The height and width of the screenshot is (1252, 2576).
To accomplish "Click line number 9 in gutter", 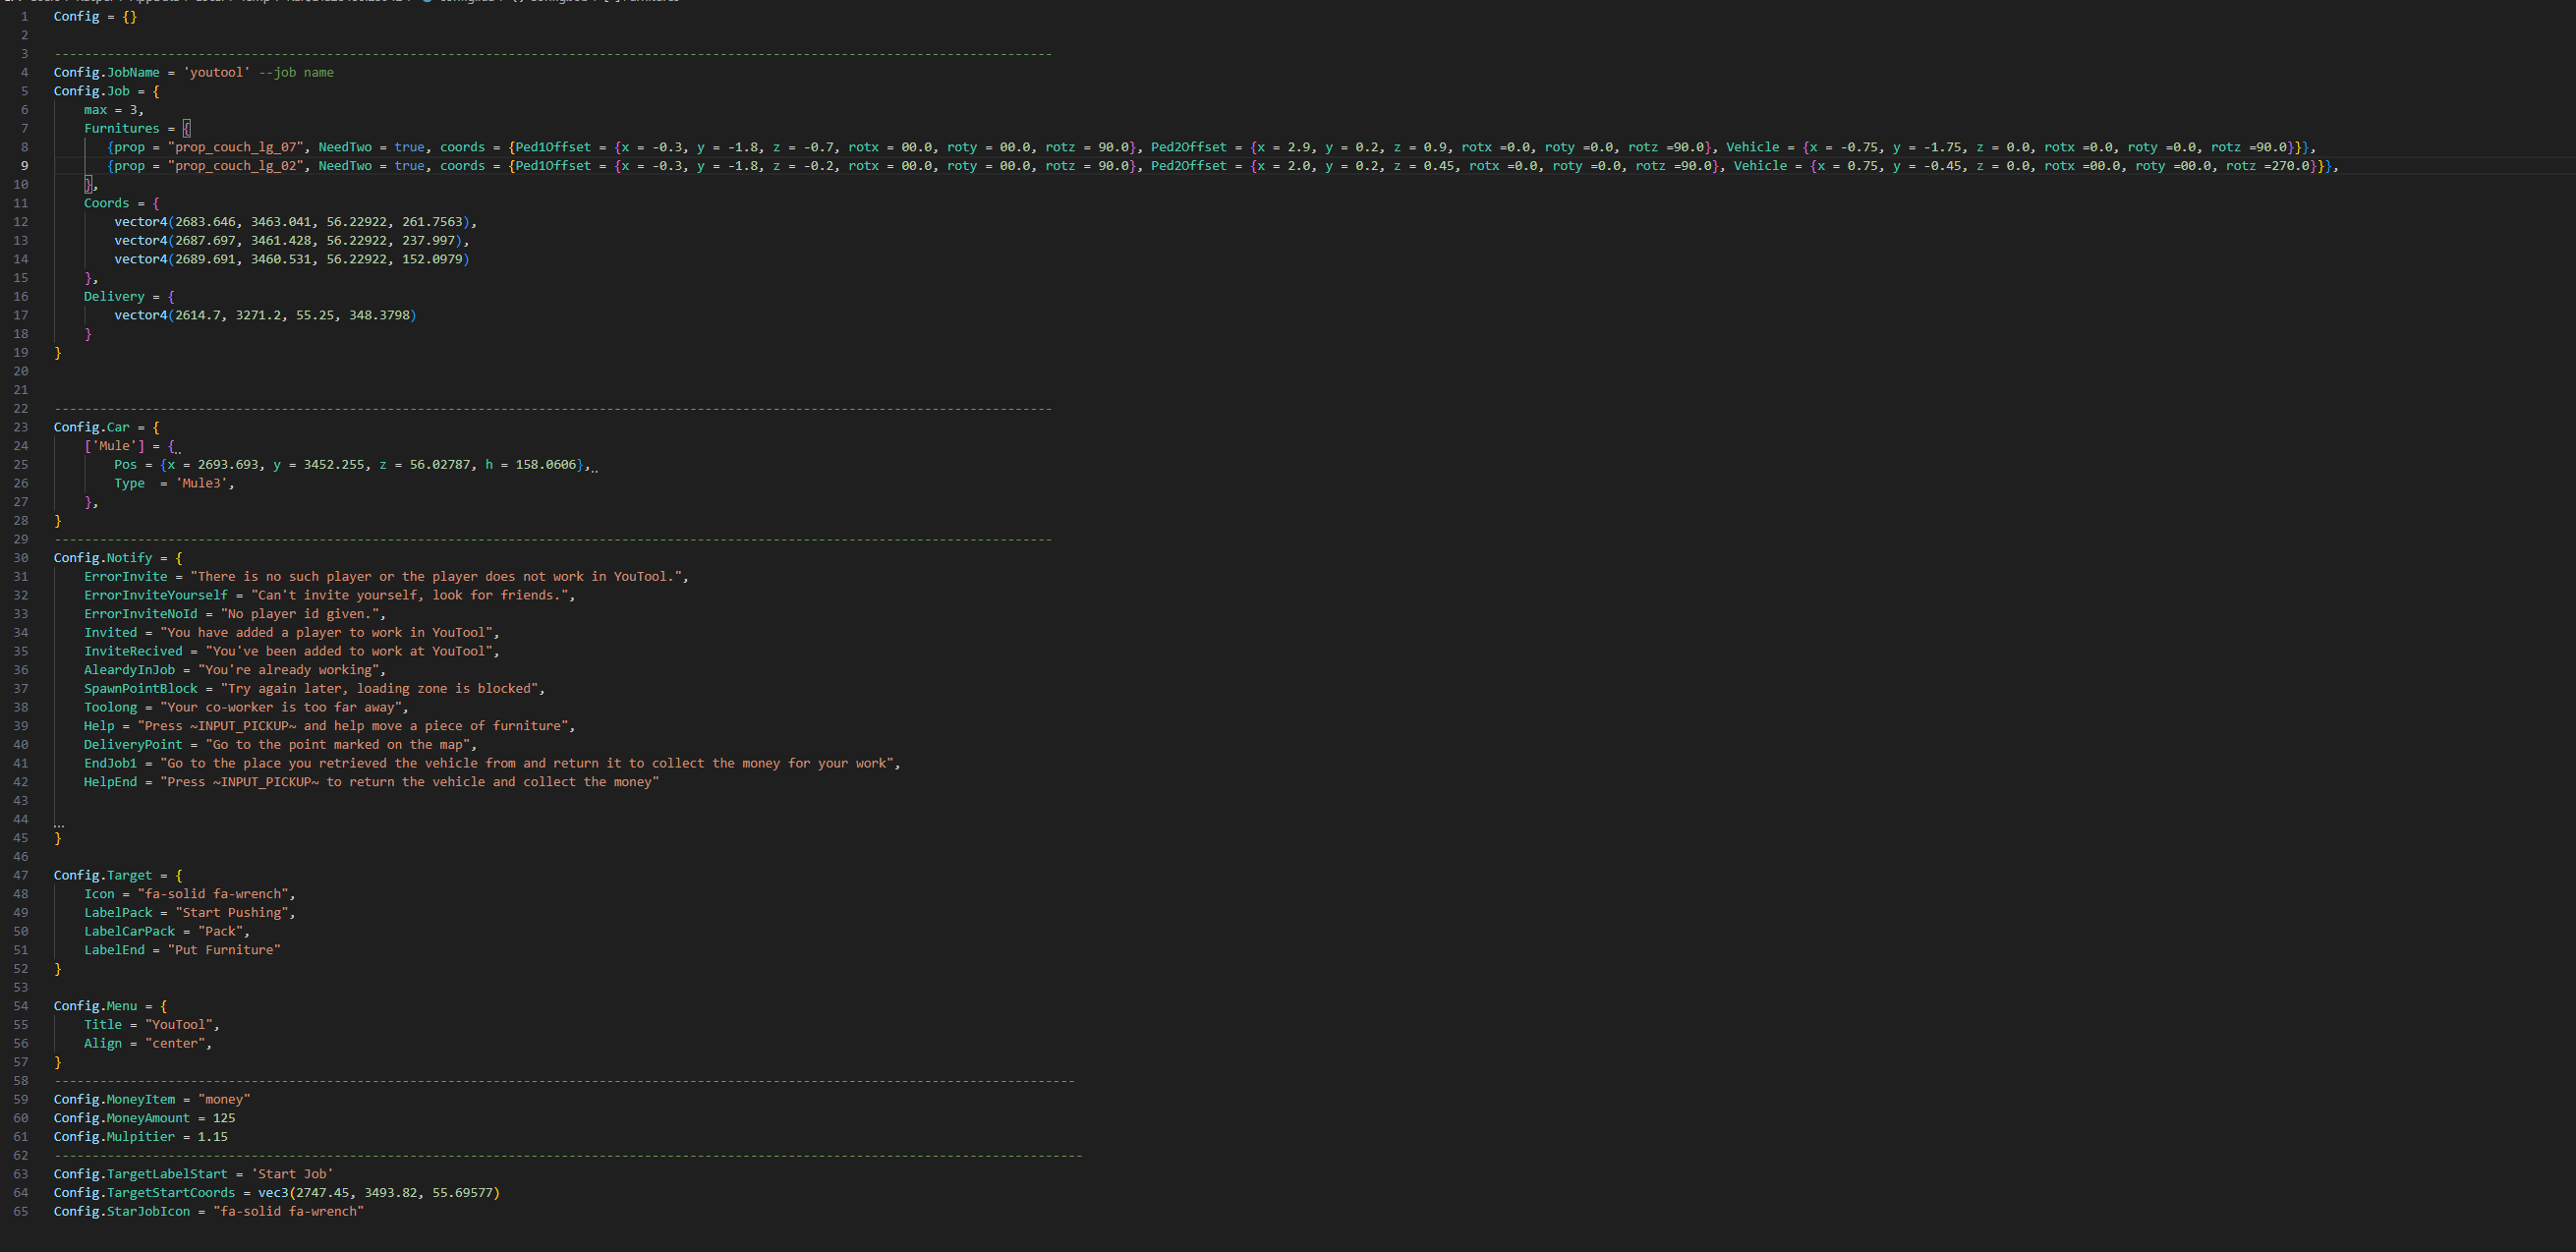I will [x=24, y=166].
